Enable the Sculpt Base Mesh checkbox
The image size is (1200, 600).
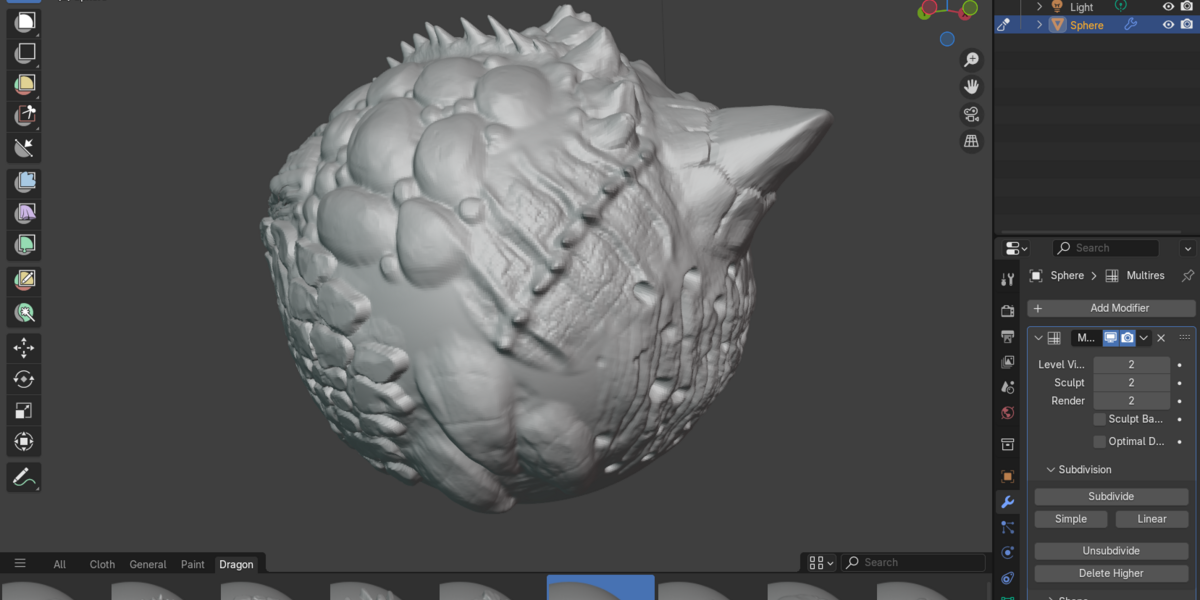click(x=1099, y=419)
